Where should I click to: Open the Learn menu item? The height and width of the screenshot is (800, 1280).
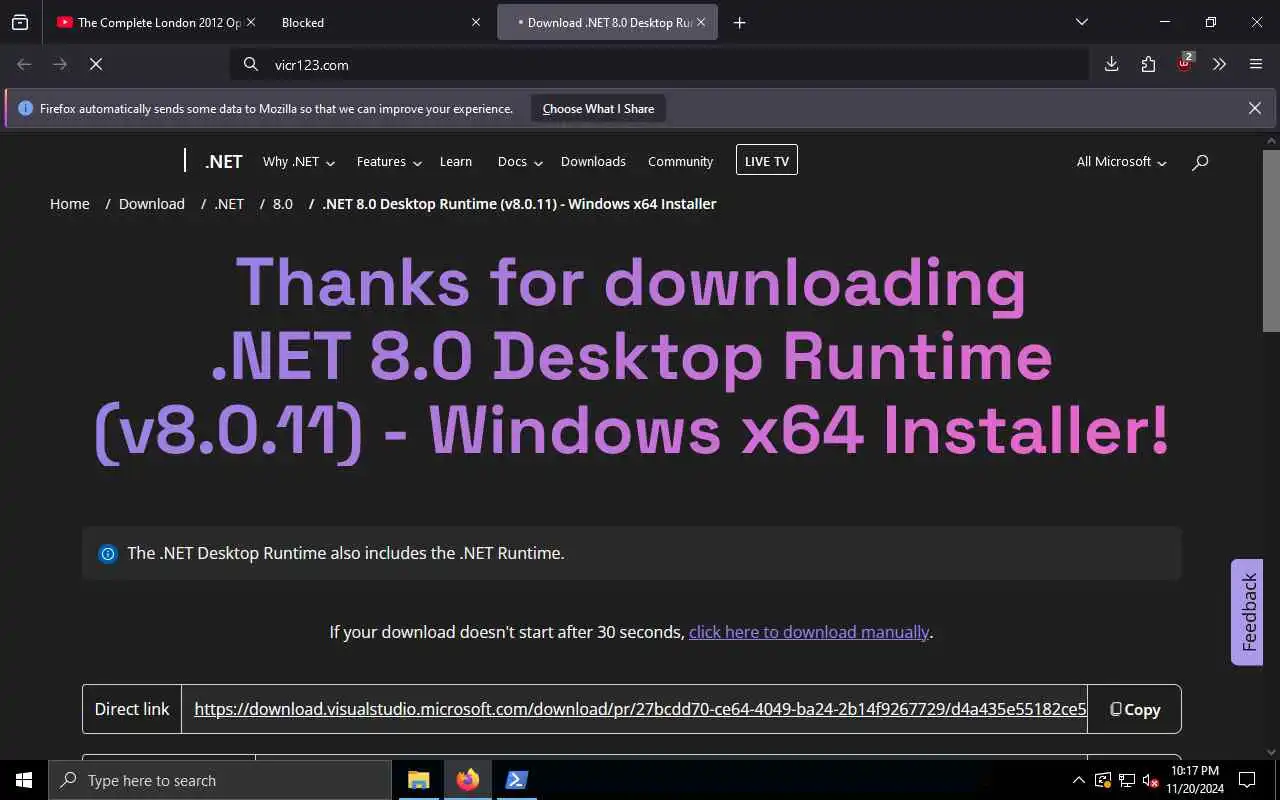456,161
